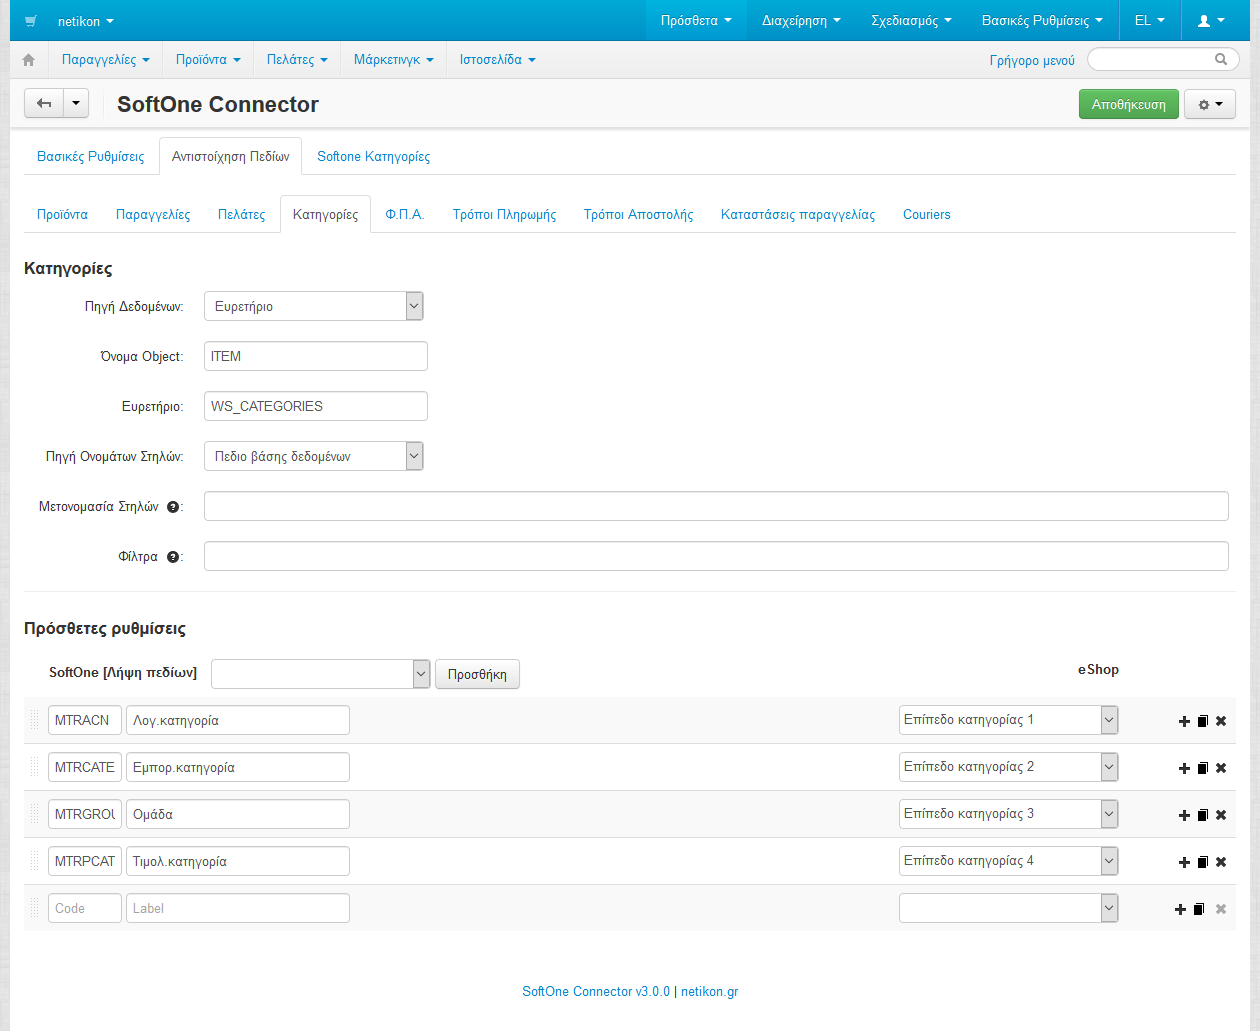Screen dimensions: 1260x1031
Task: Add a row after the MTRACN row
Action: pyautogui.click(x=1184, y=721)
